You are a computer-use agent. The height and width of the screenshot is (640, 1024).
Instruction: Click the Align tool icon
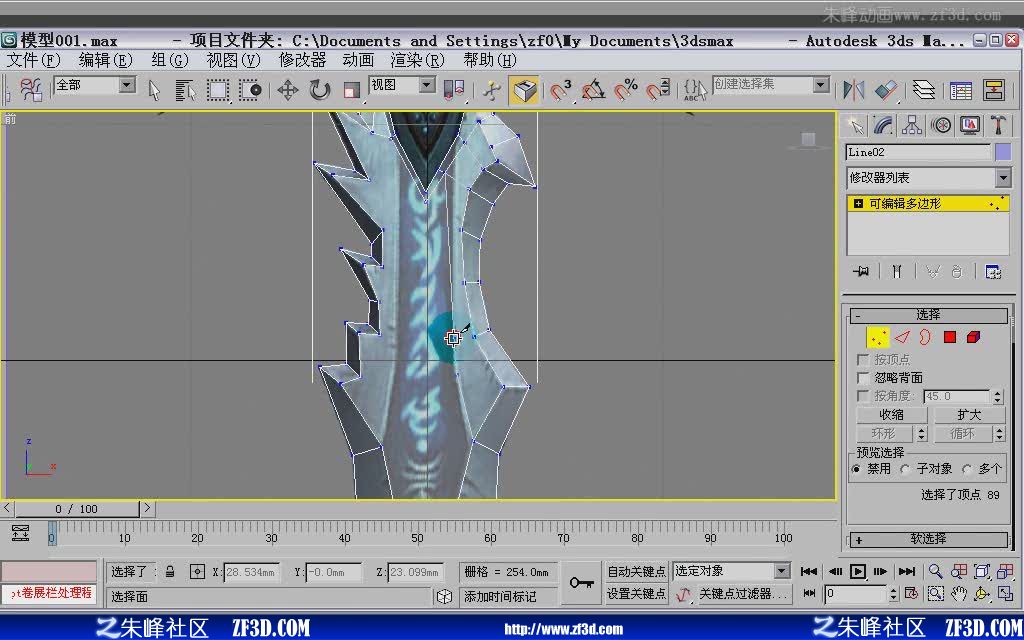(886, 90)
